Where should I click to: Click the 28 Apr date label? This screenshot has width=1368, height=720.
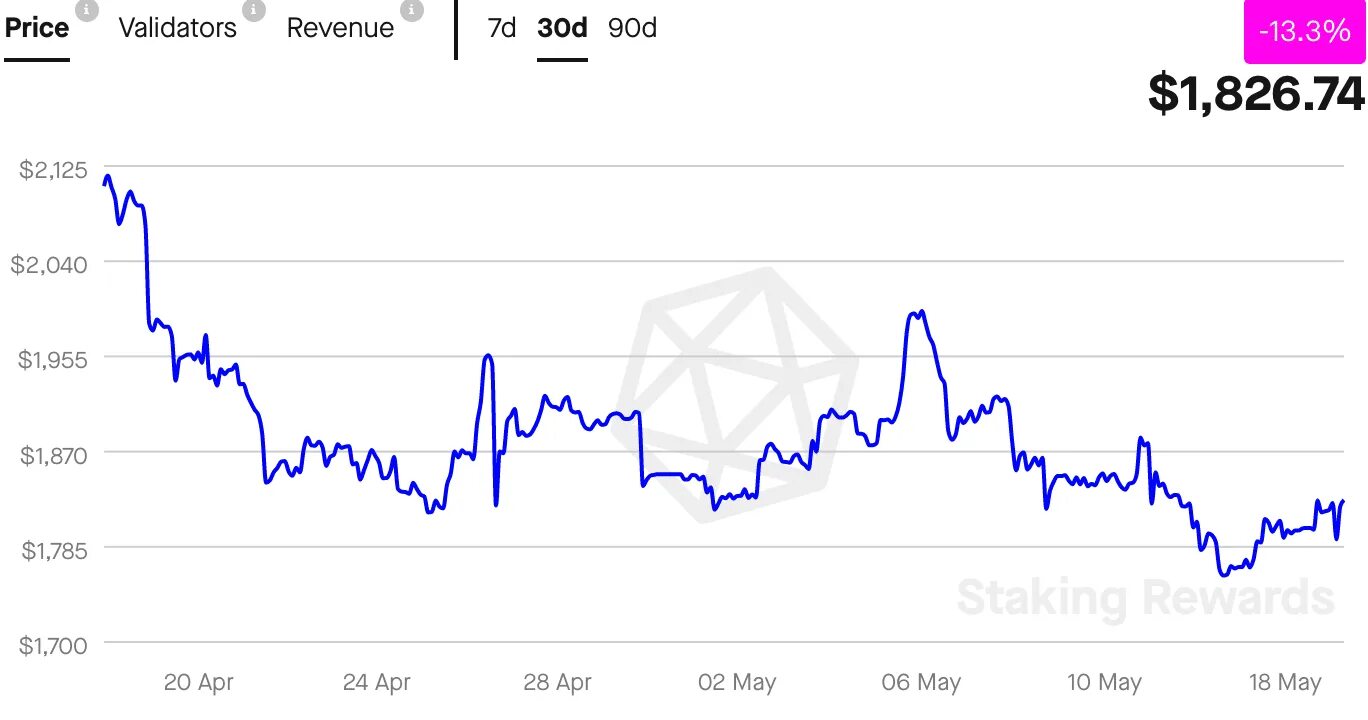tap(557, 683)
